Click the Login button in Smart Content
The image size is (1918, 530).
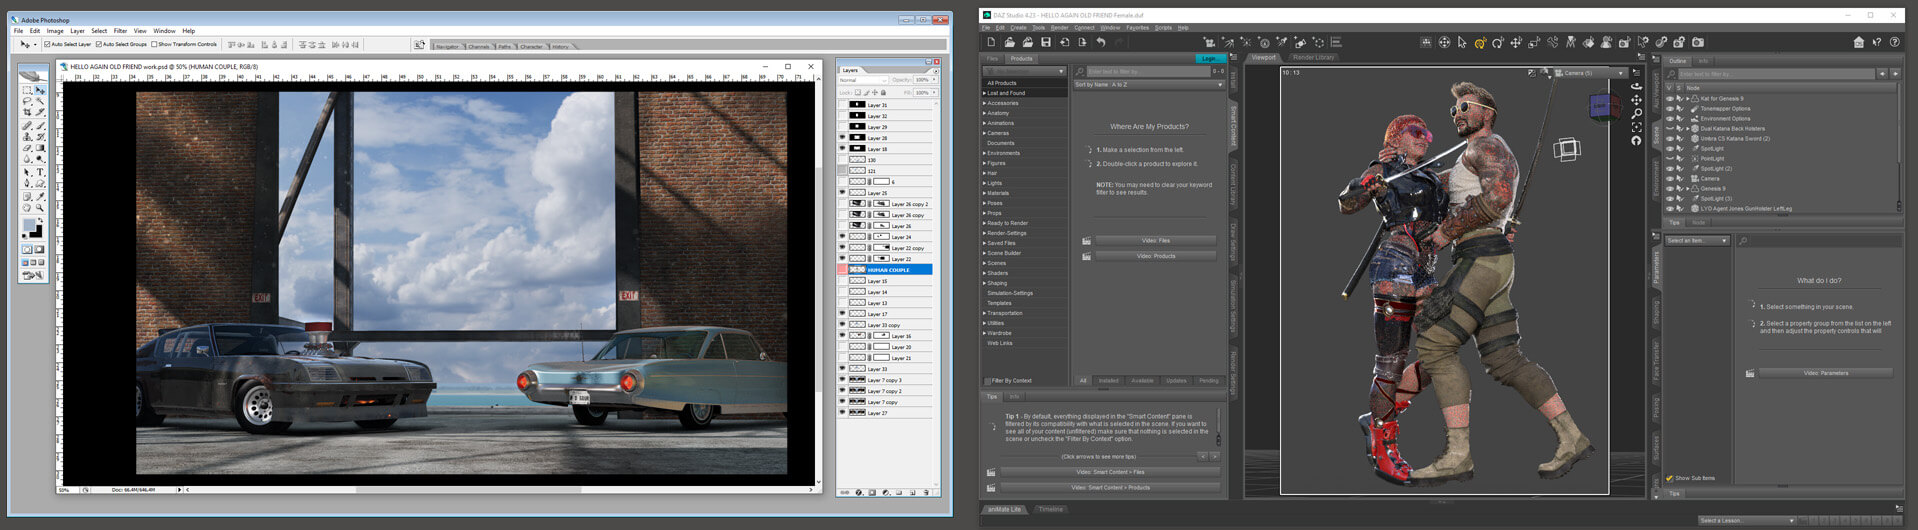[x=1210, y=58]
